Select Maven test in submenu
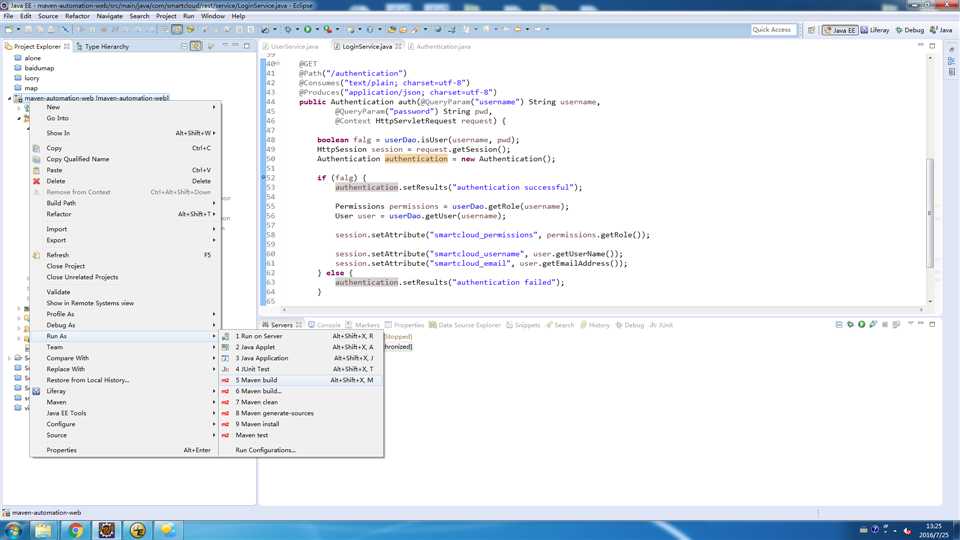Viewport: 960px width, 540px height. 302,435
